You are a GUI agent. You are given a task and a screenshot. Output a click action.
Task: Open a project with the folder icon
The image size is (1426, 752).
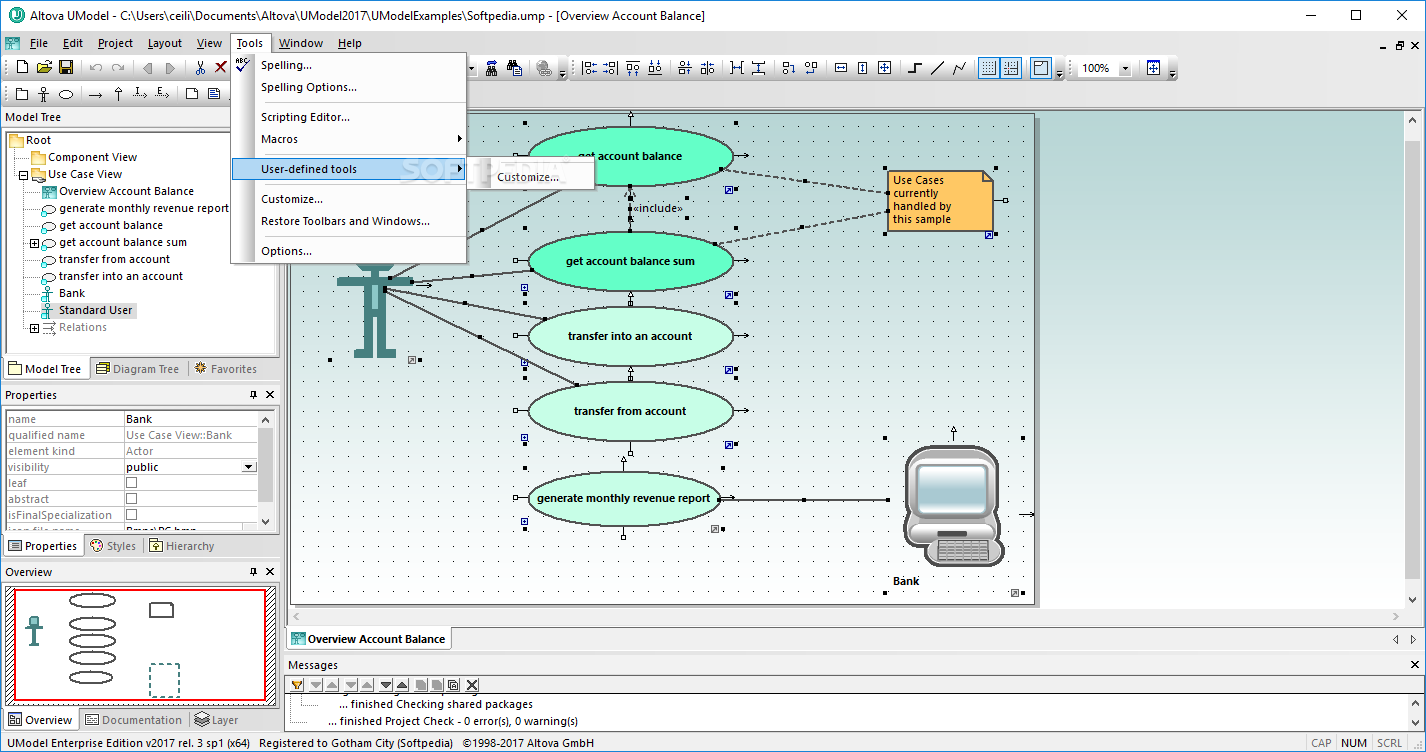(44, 68)
